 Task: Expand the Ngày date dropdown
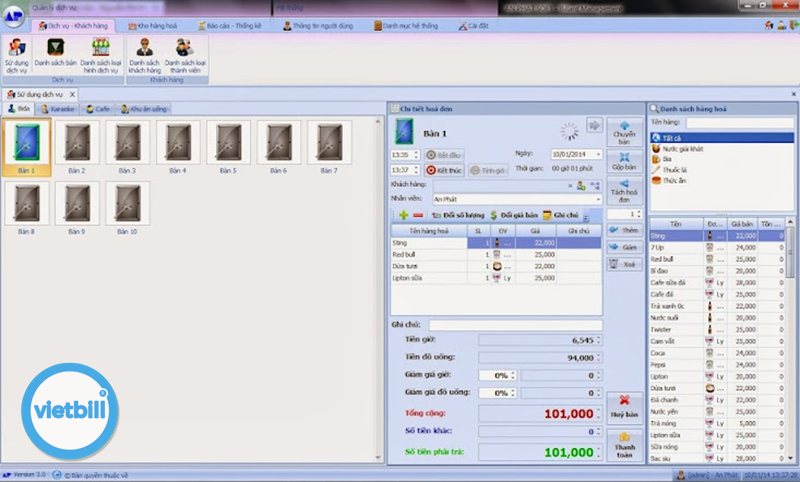pos(597,155)
